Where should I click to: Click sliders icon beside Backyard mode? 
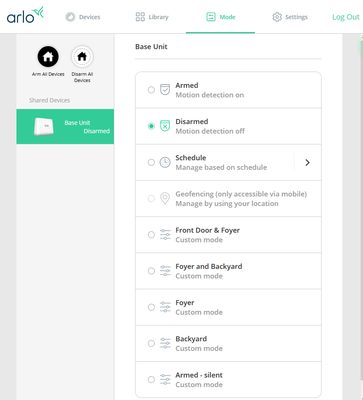(x=165, y=343)
